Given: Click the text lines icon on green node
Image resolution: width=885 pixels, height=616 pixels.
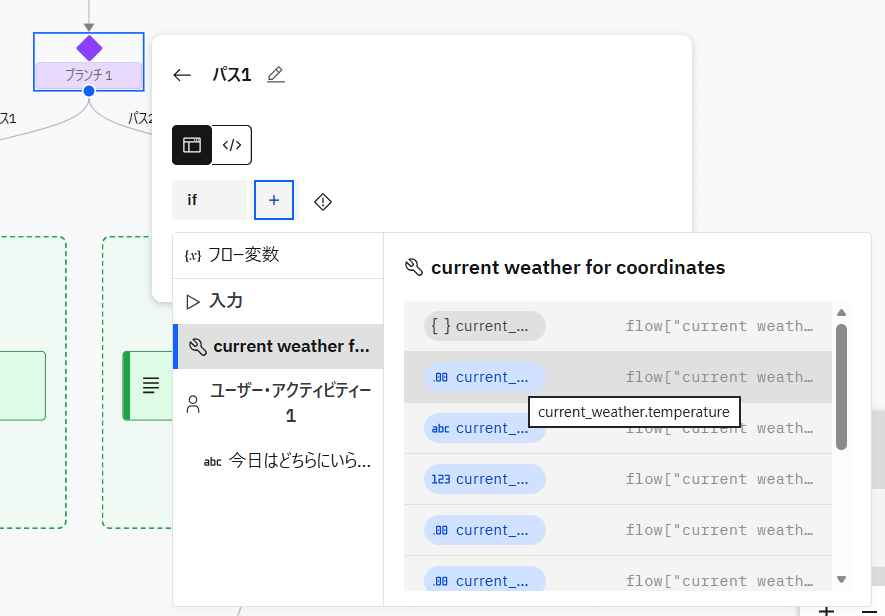Looking at the screenshot, I should point(150,385).
